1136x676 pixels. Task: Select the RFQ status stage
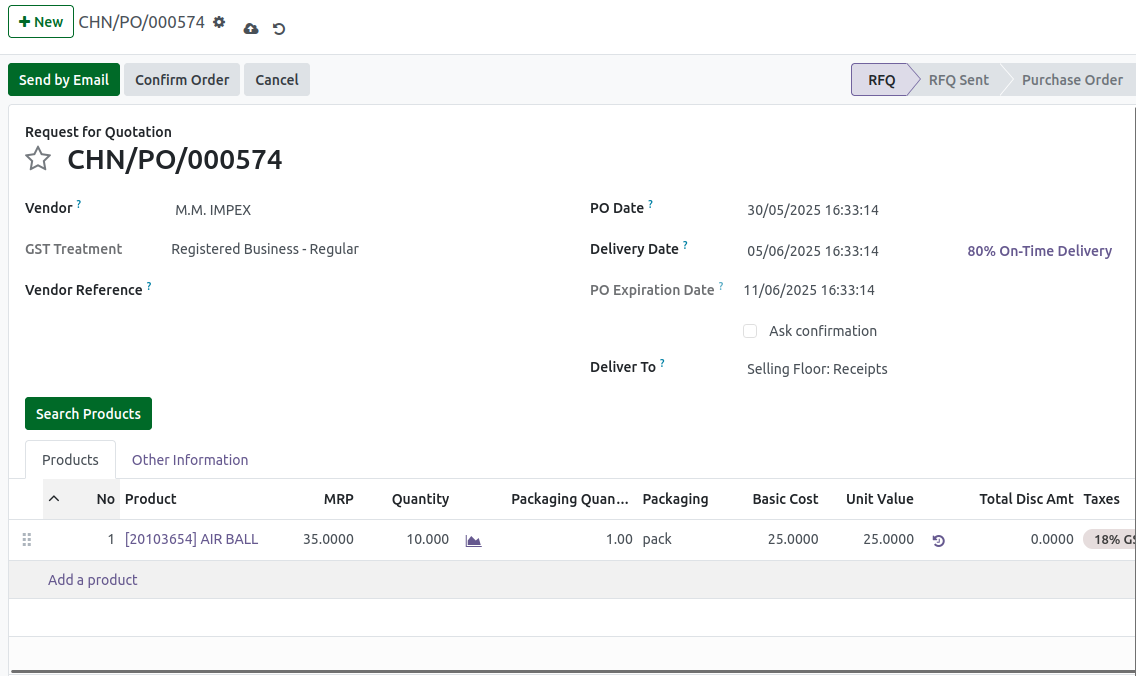[881, 80]
